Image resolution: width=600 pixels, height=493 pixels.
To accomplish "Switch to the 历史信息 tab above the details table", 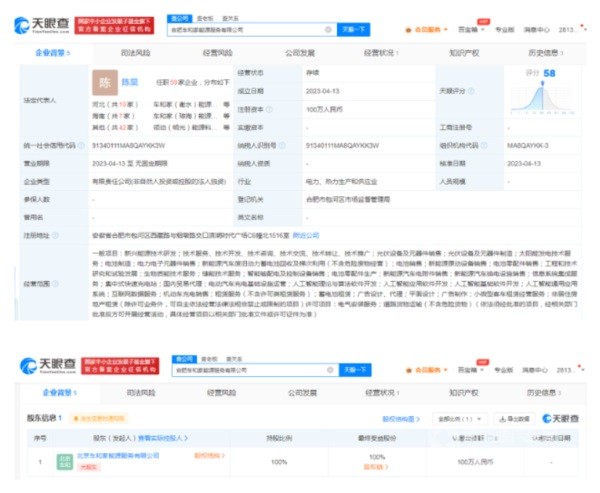I will pyautogui.click(x=546, y=53).
